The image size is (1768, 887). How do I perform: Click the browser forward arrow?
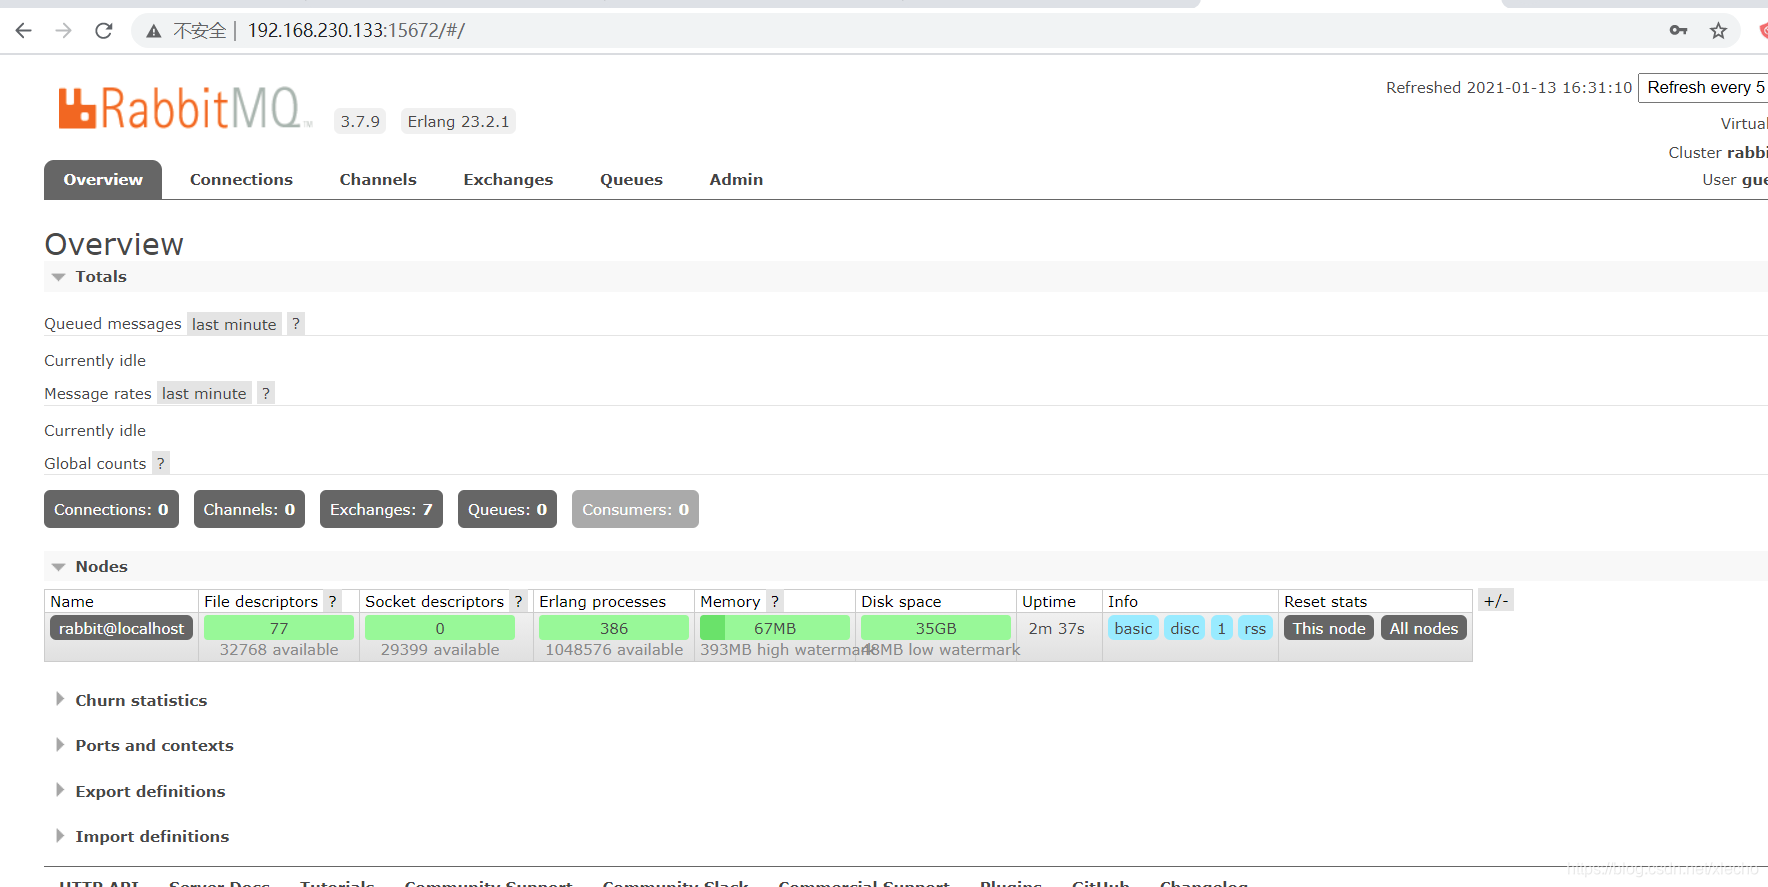coord(64,31)
